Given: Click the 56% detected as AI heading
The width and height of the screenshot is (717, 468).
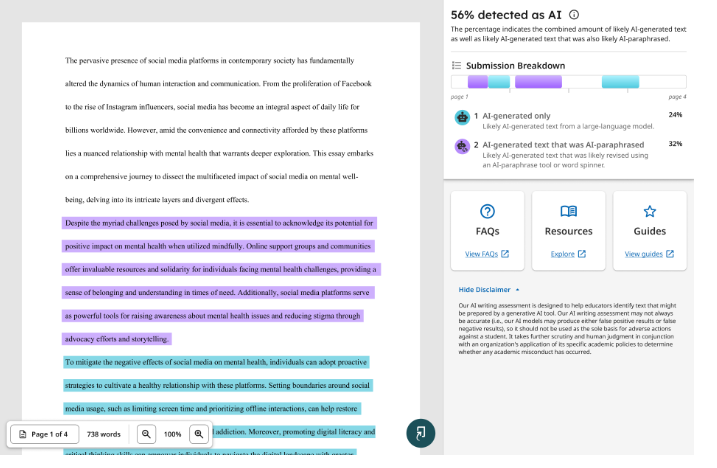Looking at the screenshot, I should 506,15.
